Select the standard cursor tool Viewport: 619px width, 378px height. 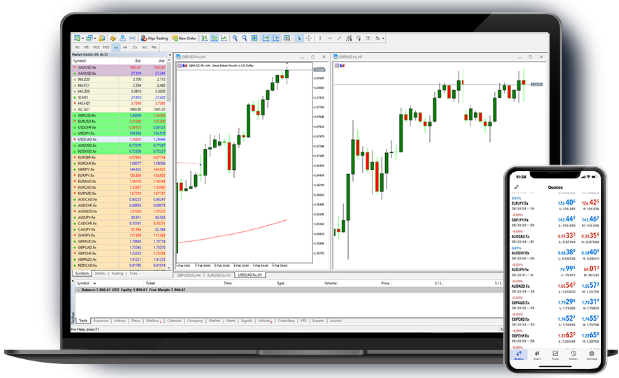coord(299,38)
